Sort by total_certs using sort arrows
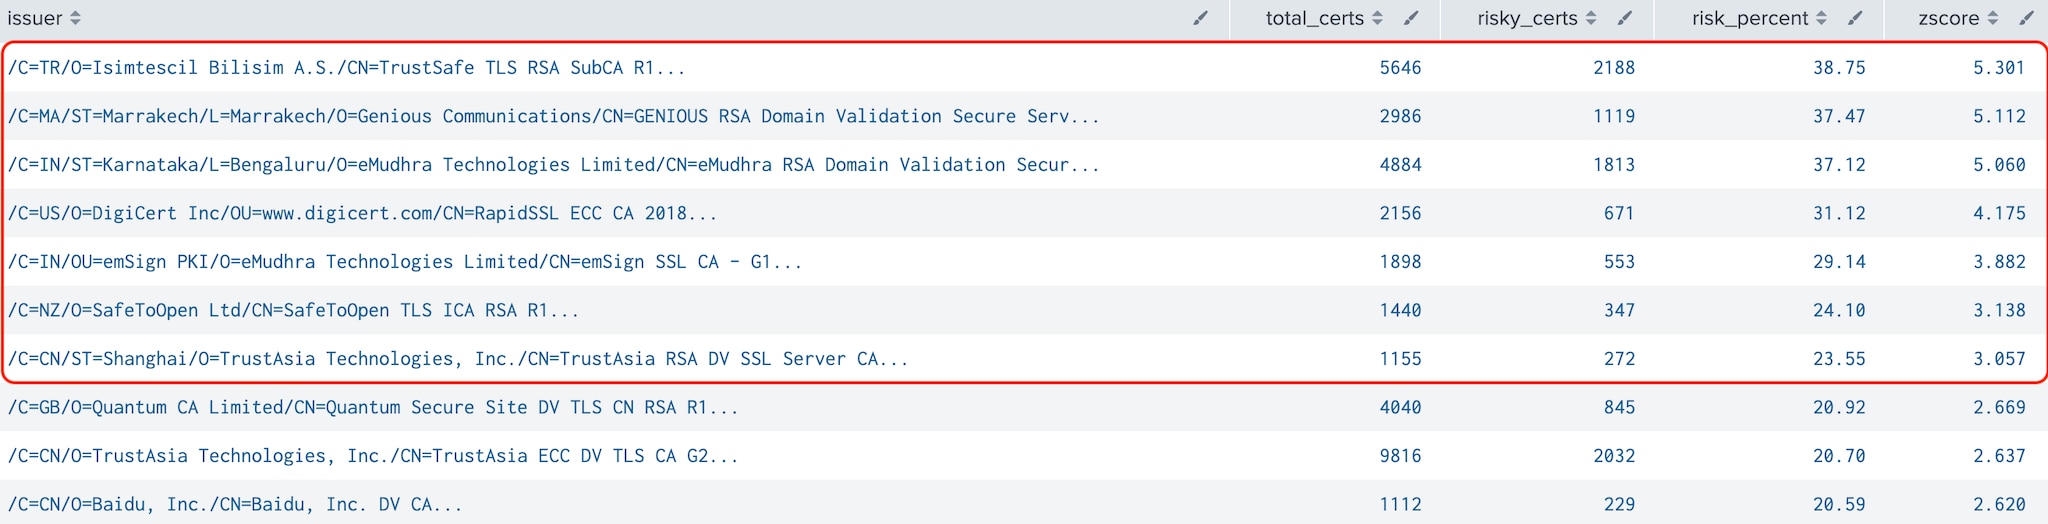Image resolution: width=2048 pixels, height=524 pixels. pyautogui.click(x=1378, y=18)
